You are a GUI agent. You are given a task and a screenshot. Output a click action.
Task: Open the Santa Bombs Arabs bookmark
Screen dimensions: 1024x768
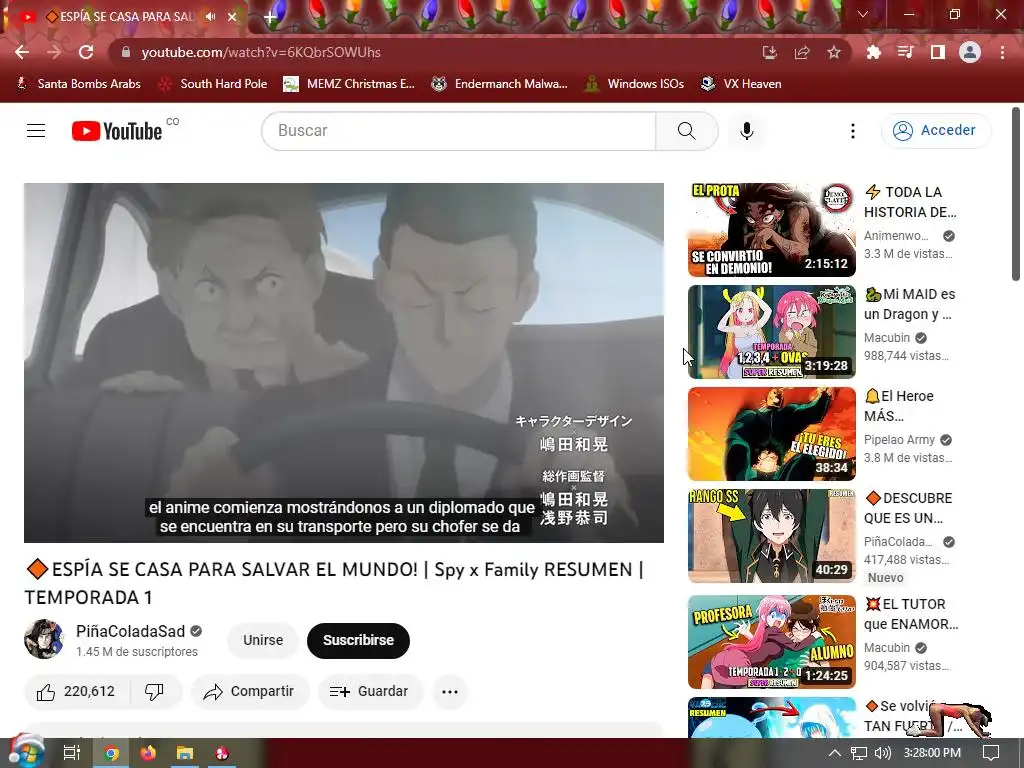tap(78, 84)
